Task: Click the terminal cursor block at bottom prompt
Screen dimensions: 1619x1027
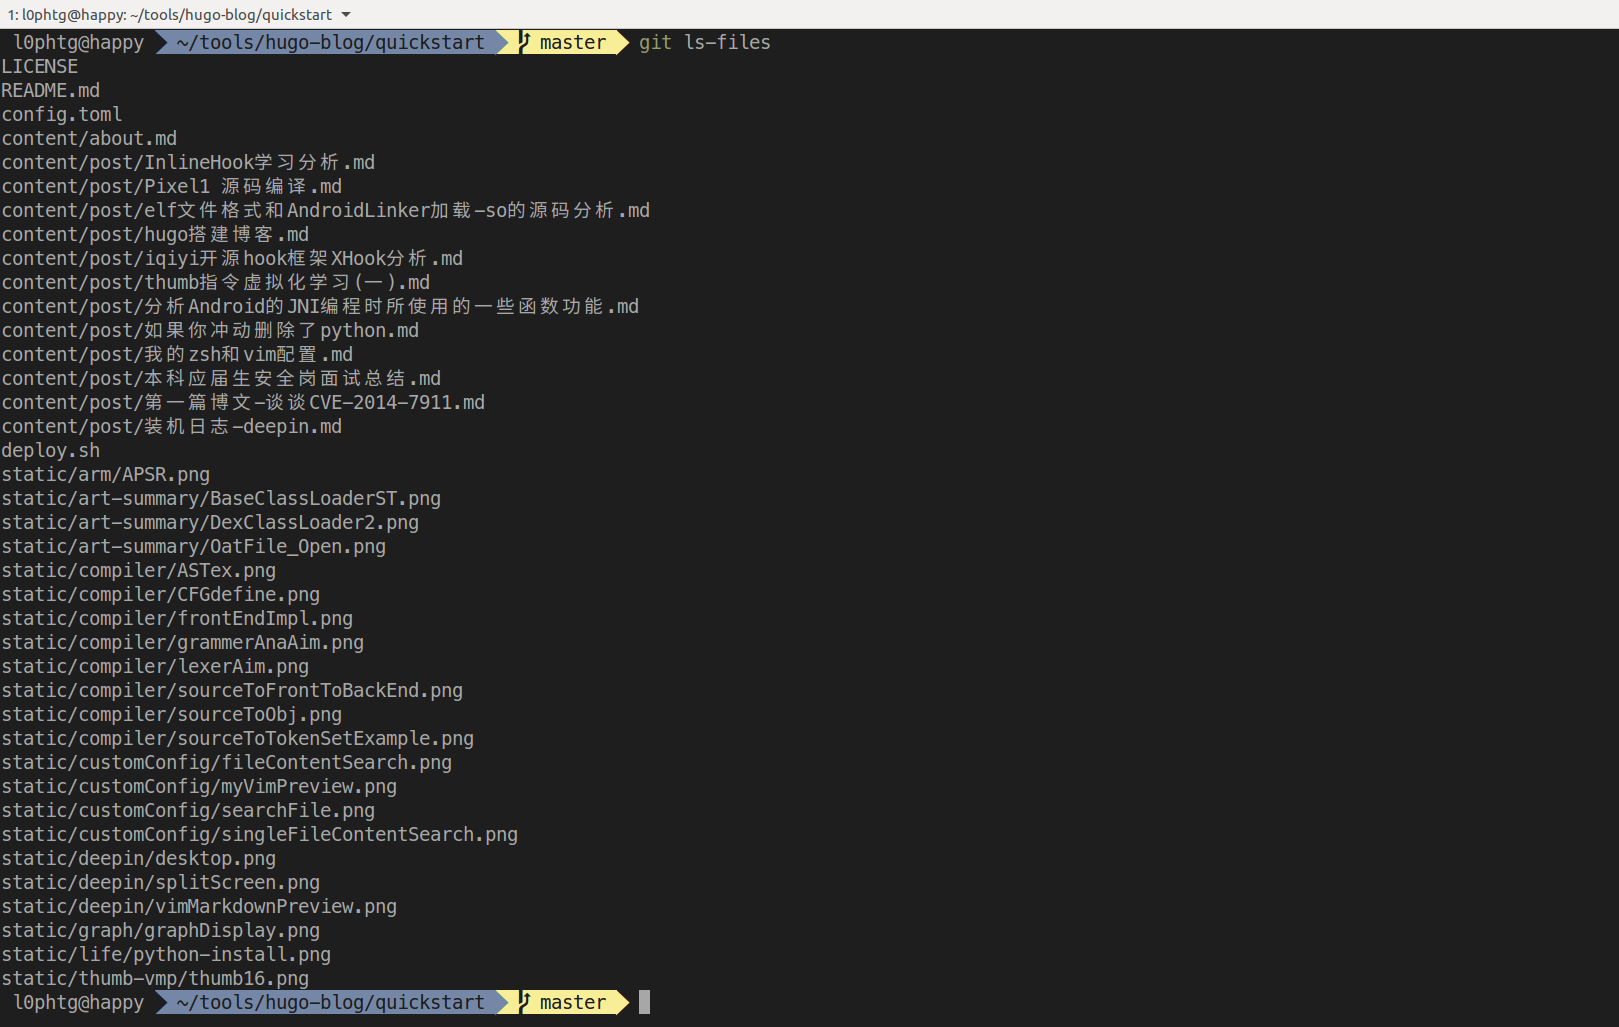Action: pos(645,1002)
